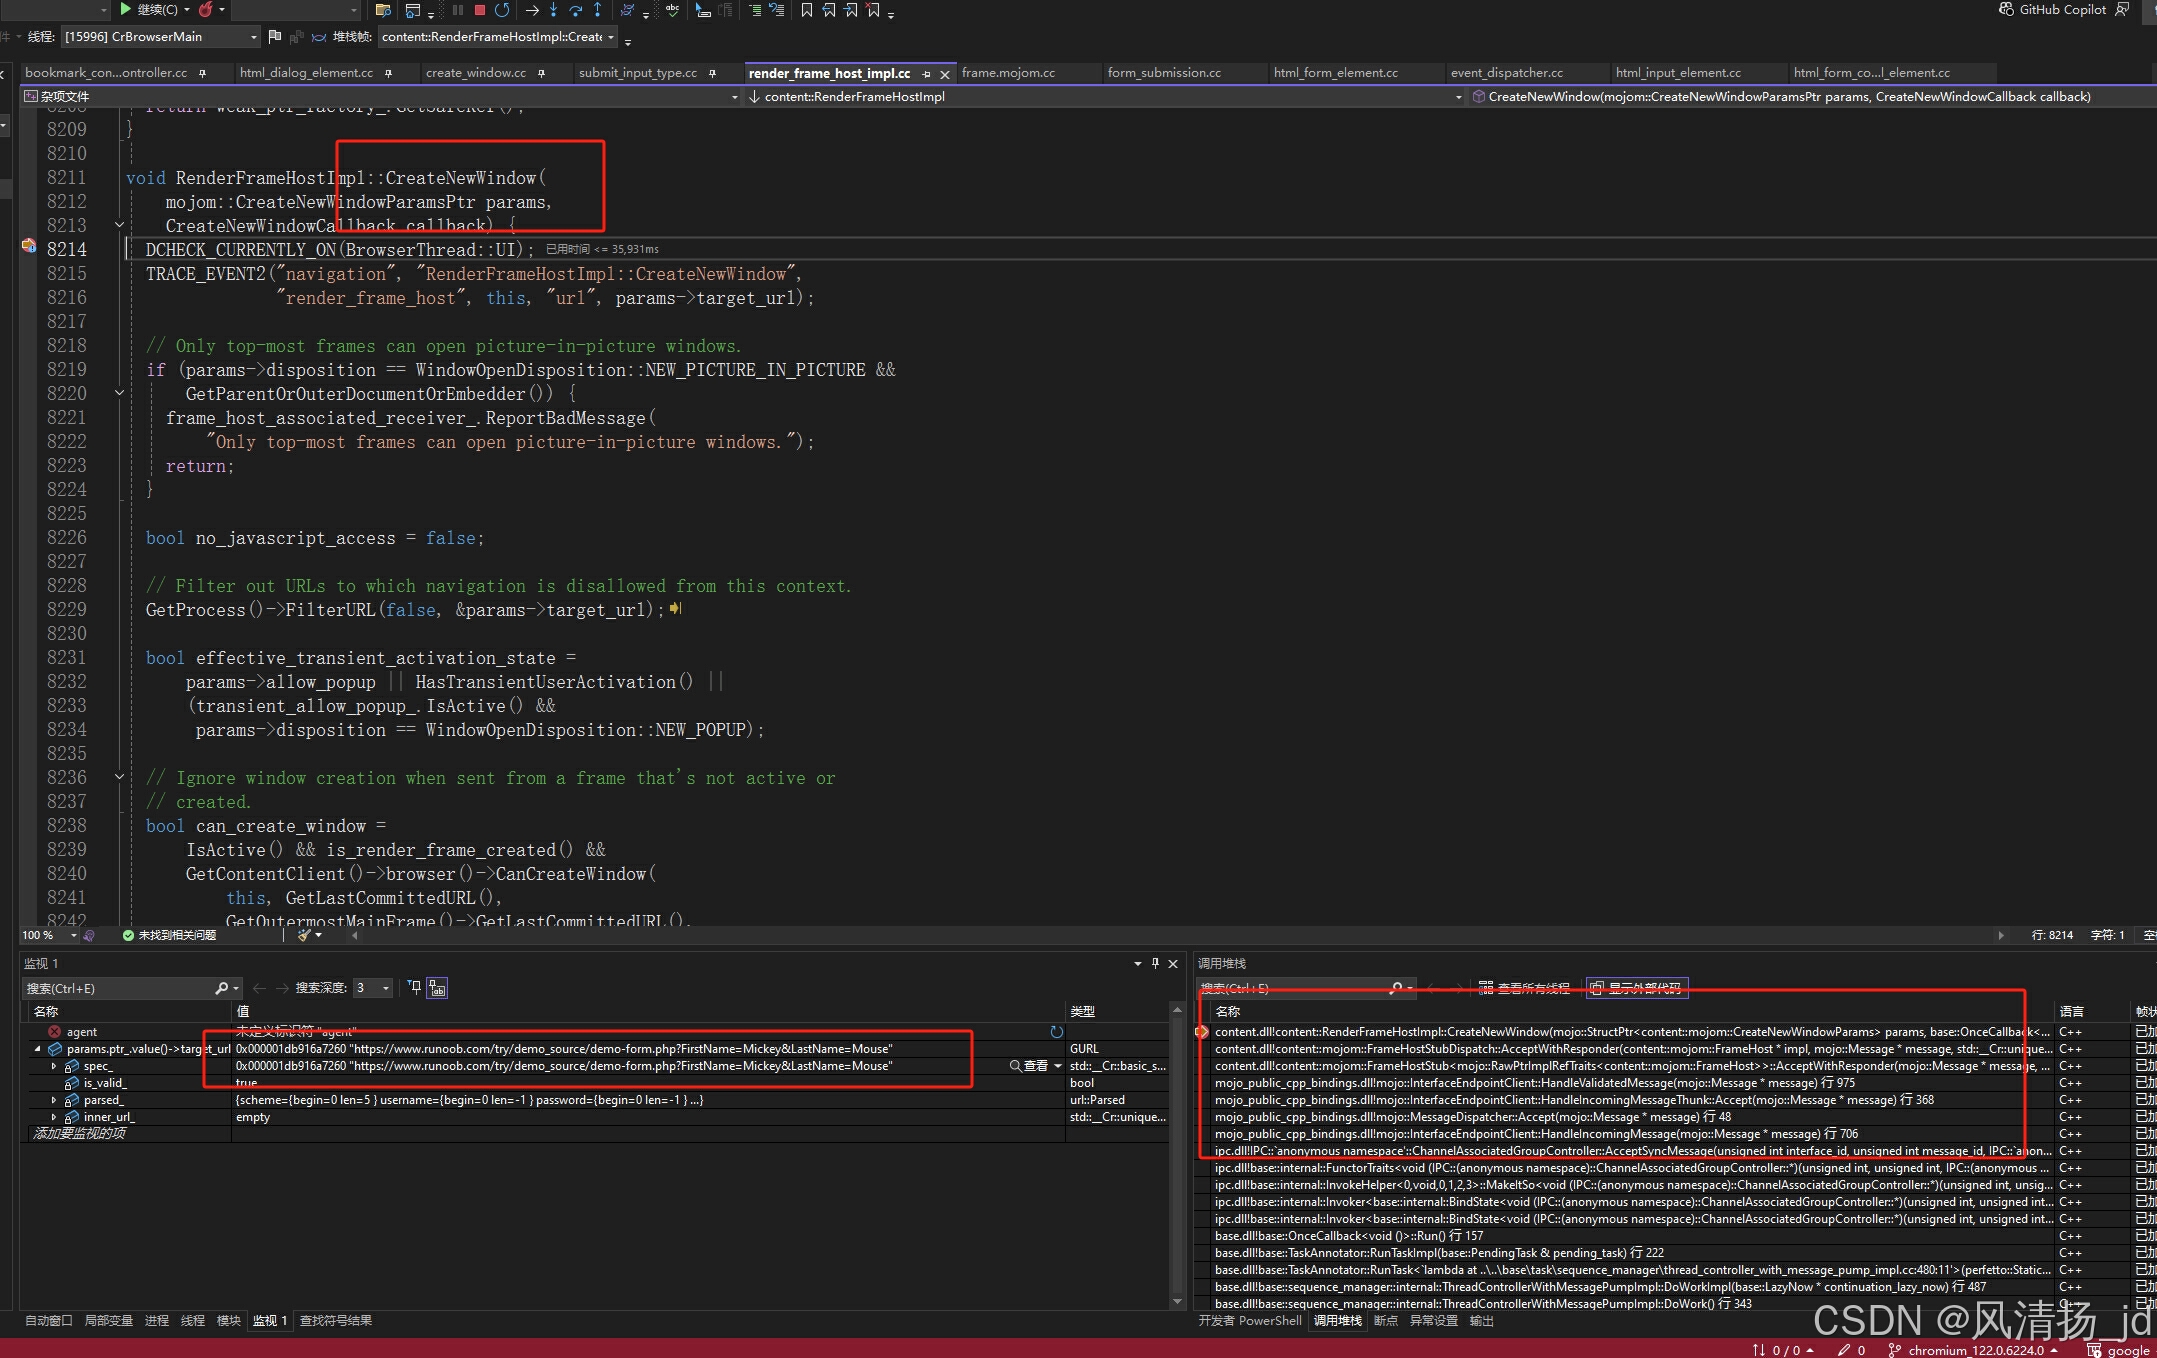The width and height of the screenshot is (2157, 1358).
Task: Click the Hot Reload flame icon
Action: tap(206, 9)
